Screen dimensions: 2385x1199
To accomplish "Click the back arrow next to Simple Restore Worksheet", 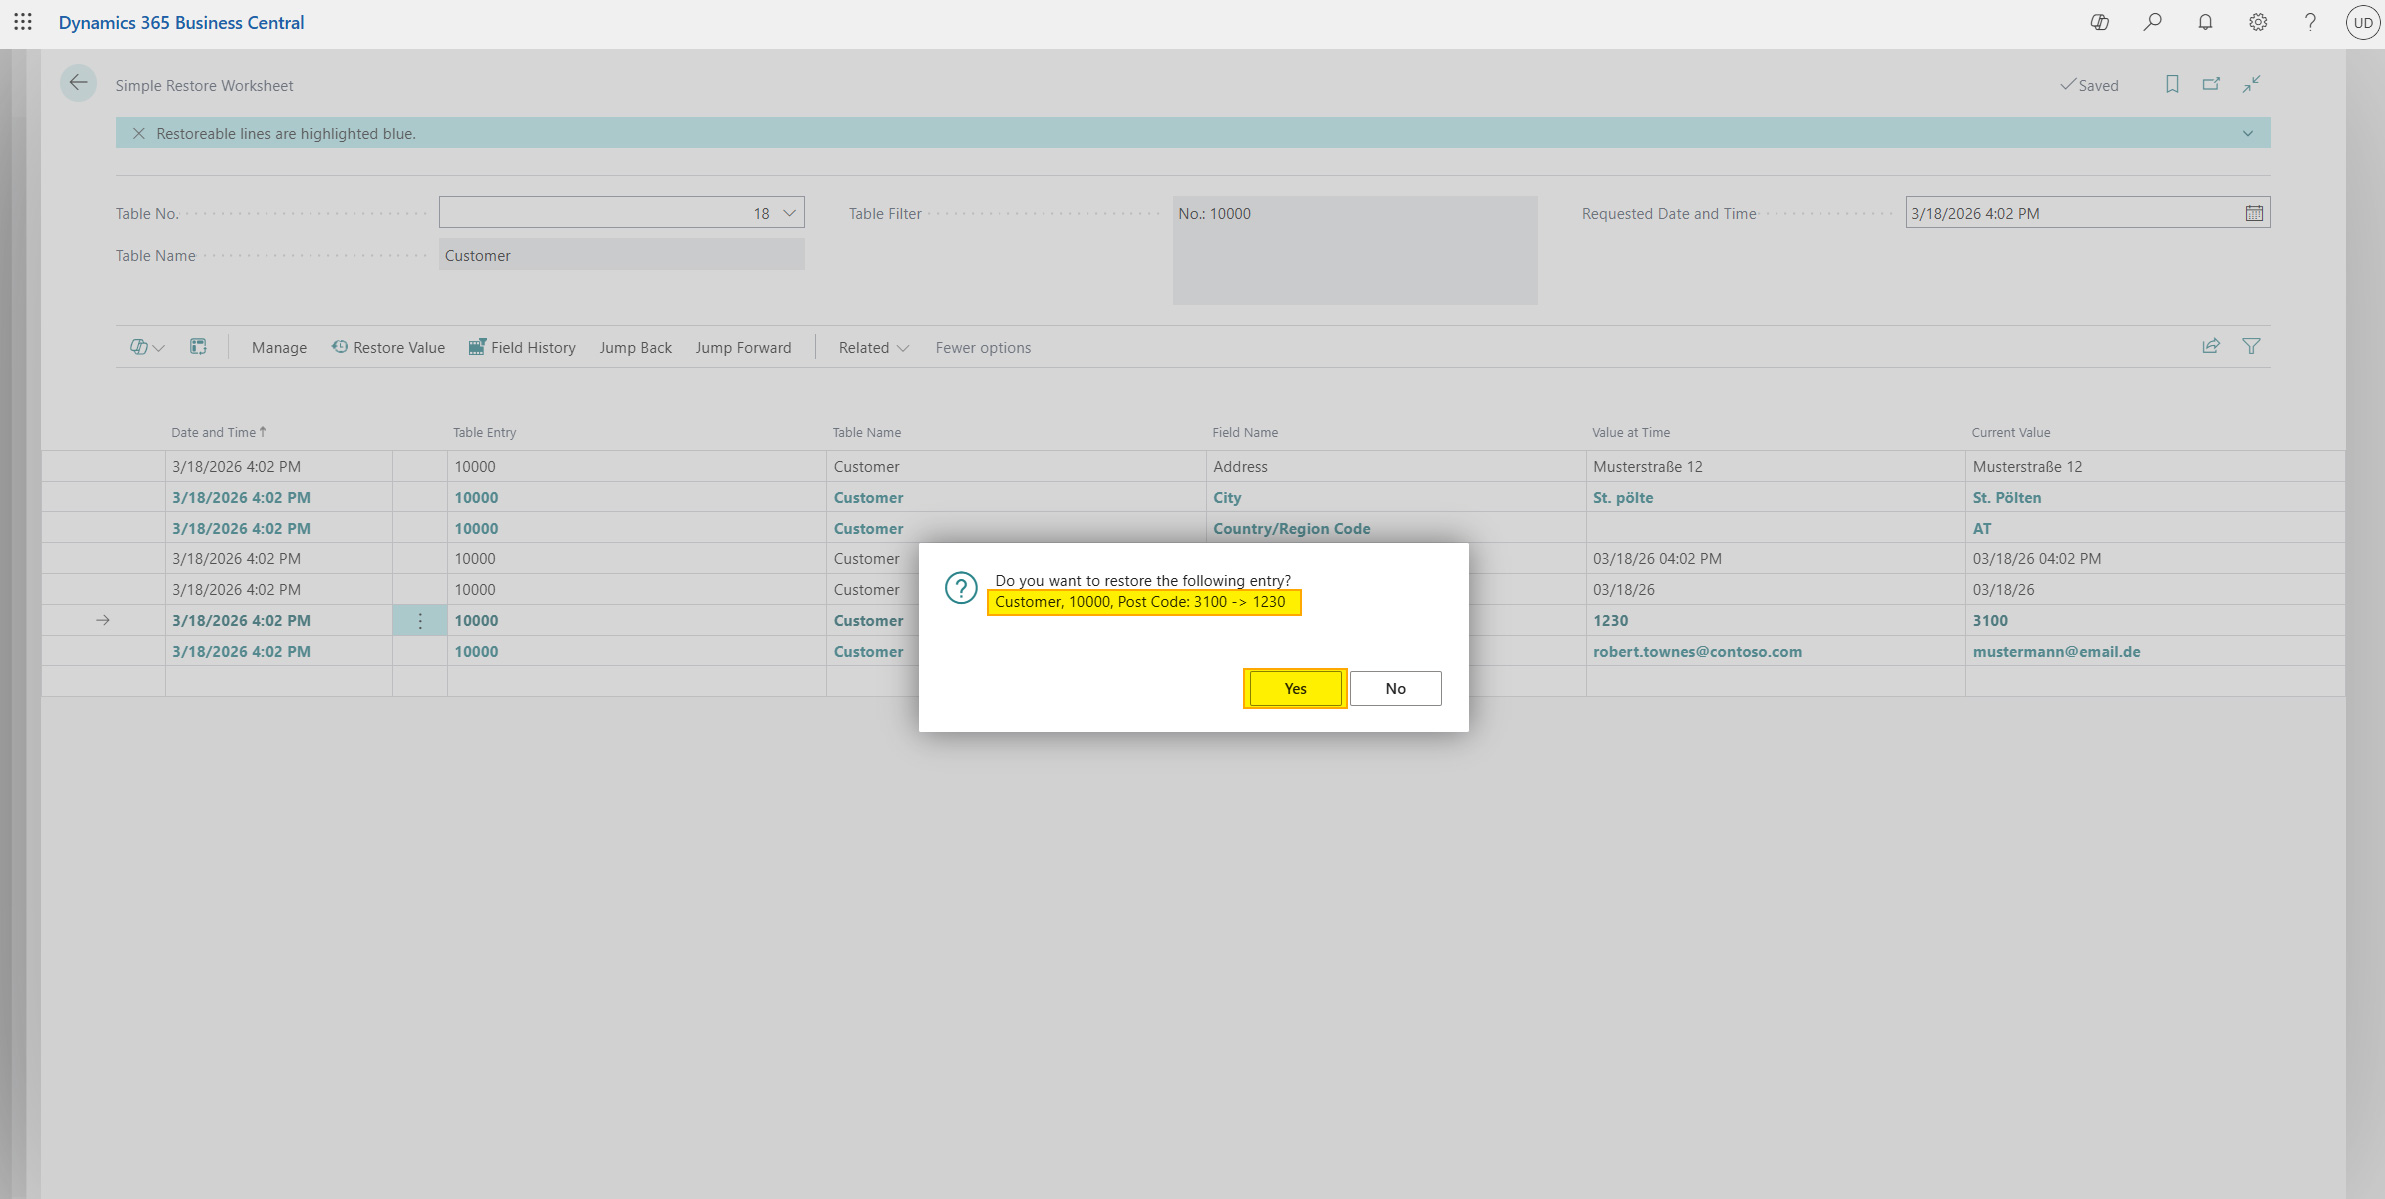I will click(x=78, y=83).
